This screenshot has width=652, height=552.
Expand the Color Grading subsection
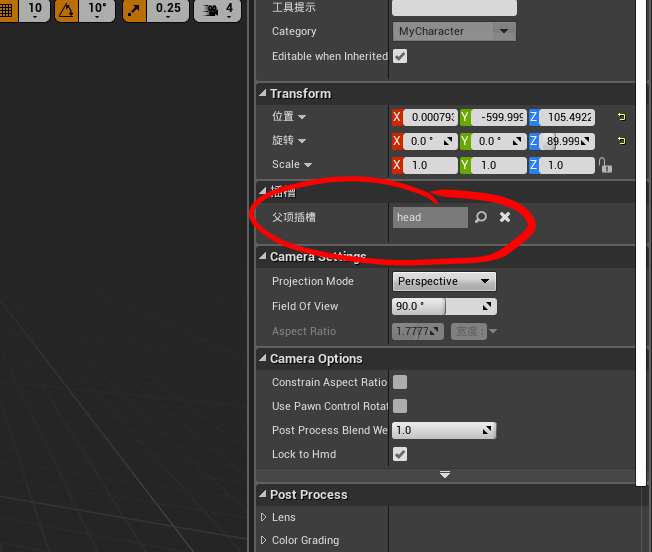(263, 540)
